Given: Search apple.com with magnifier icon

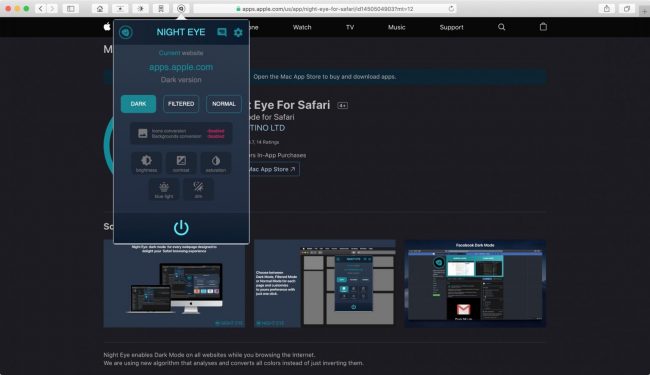Looking at the screenshot, I should point(502,27).
